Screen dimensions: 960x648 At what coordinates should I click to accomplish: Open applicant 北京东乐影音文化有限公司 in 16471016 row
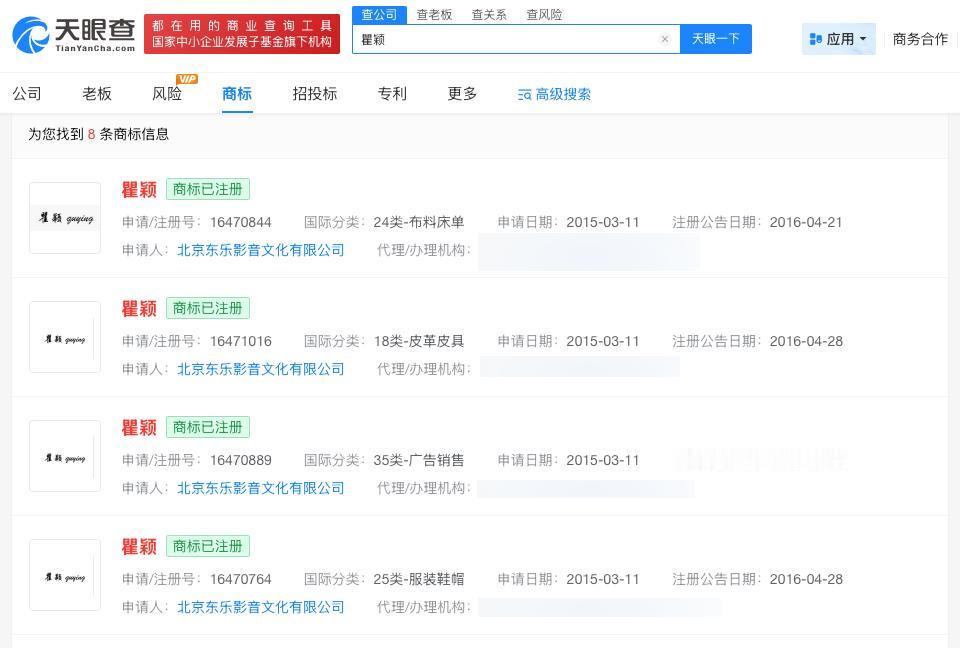point(261,369)
